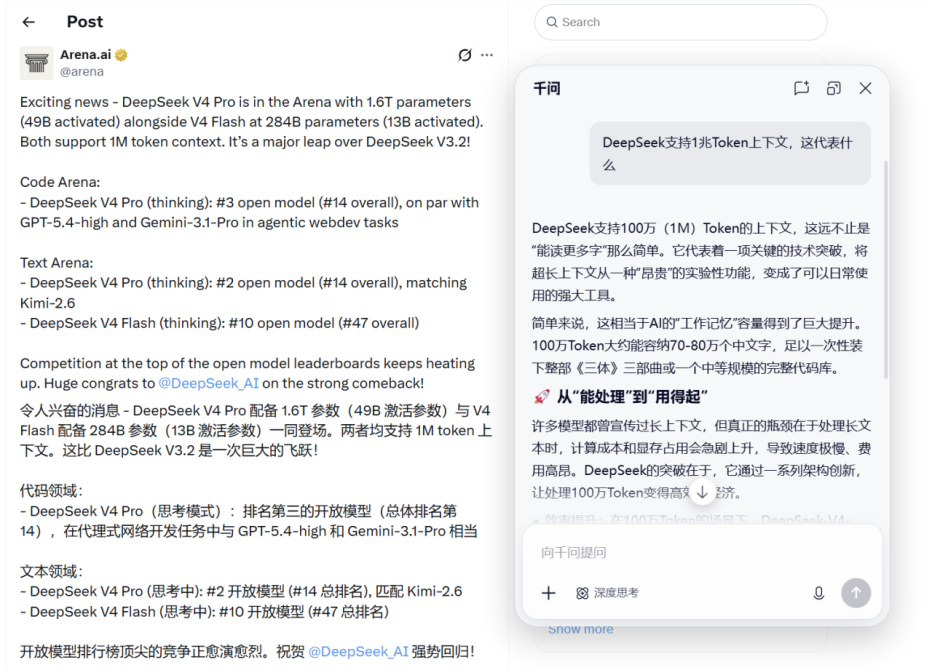Click the Grok icon on the post
932x670 pixels.
click(465, 55)
